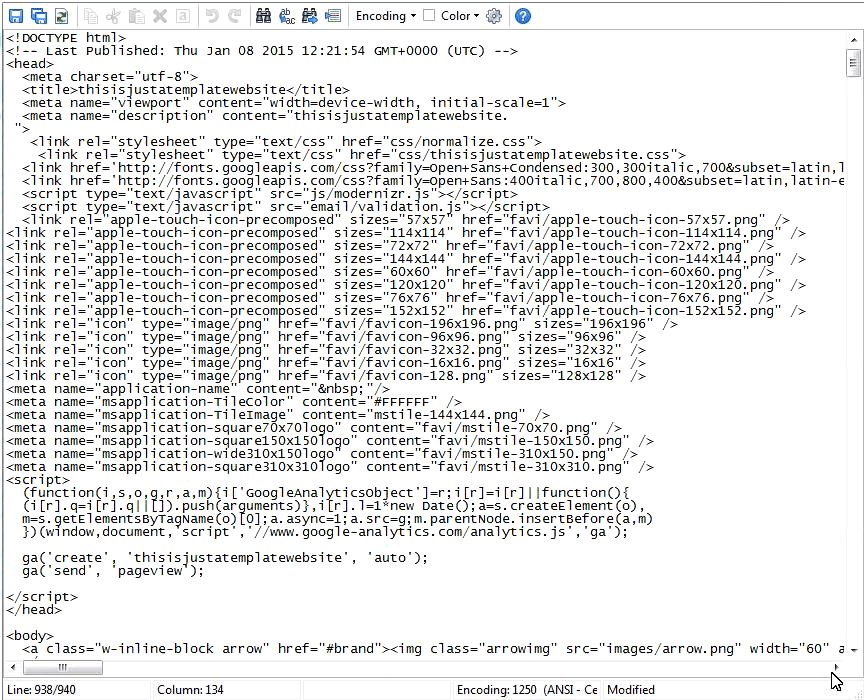This screenshot has height=700, width=864.
Task: Click the msapplication-TileImage meta line
Action: [x=278, y=415]
